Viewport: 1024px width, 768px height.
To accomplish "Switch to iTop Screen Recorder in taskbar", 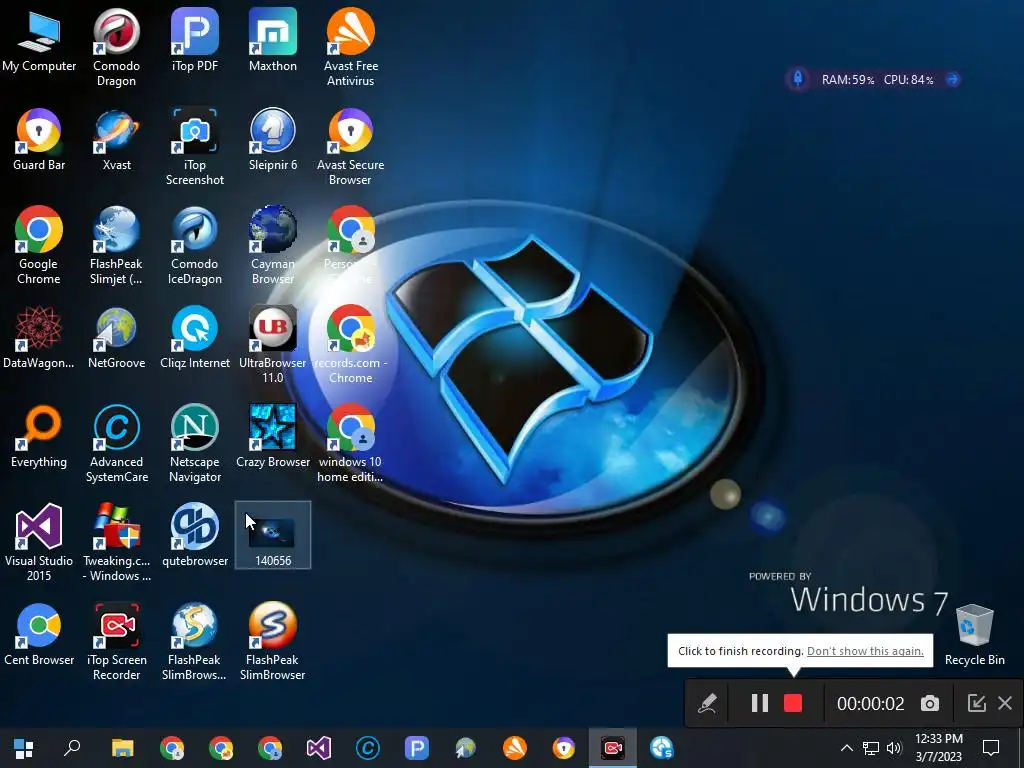I will click(x=613, y=748).
